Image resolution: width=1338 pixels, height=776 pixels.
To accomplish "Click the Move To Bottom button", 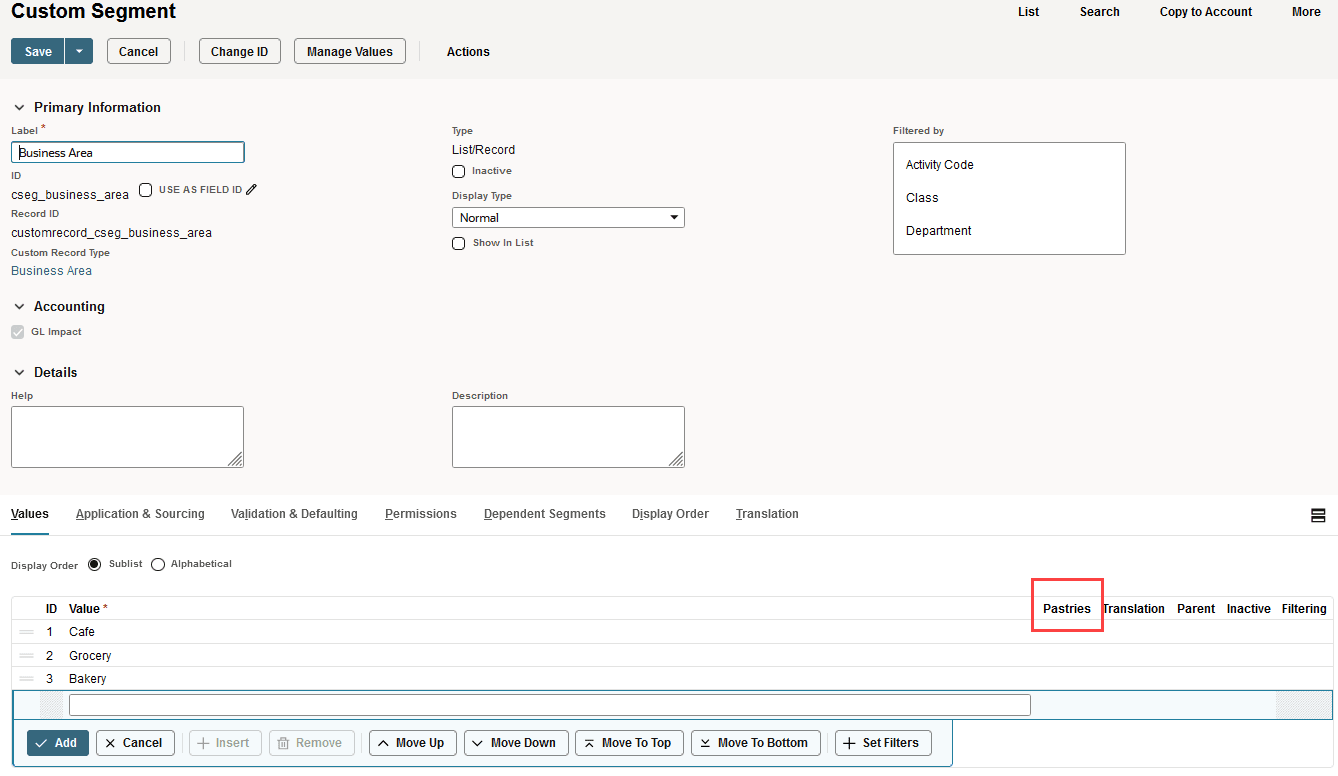I will pos(756,743).
